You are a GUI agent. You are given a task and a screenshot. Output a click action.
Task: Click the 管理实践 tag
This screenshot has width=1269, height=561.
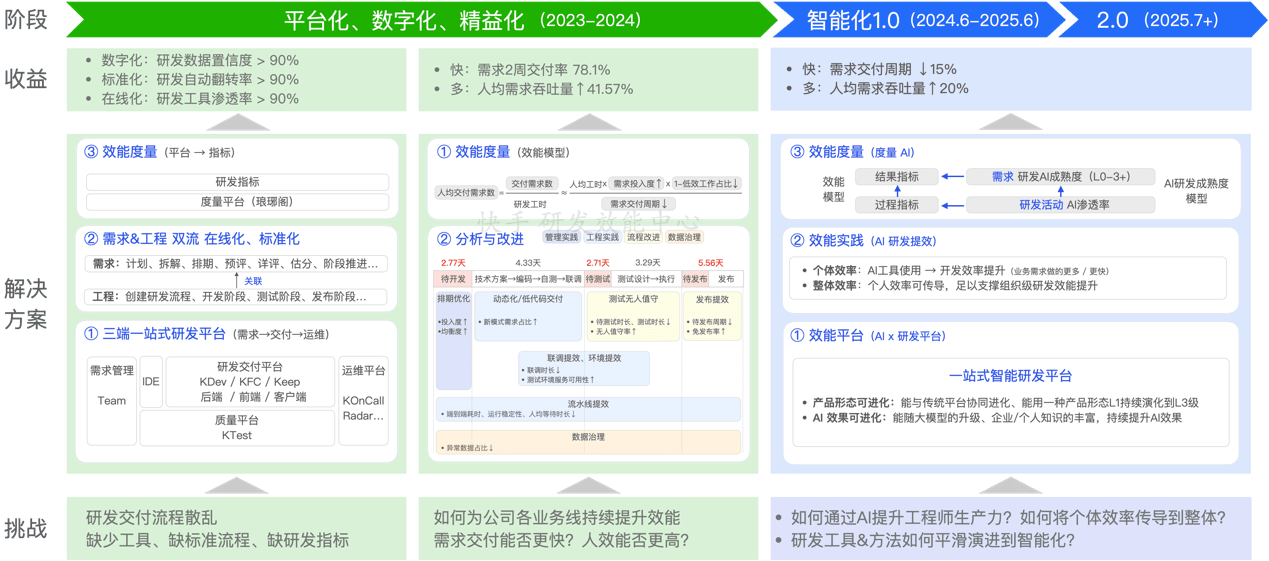(561, 238)
